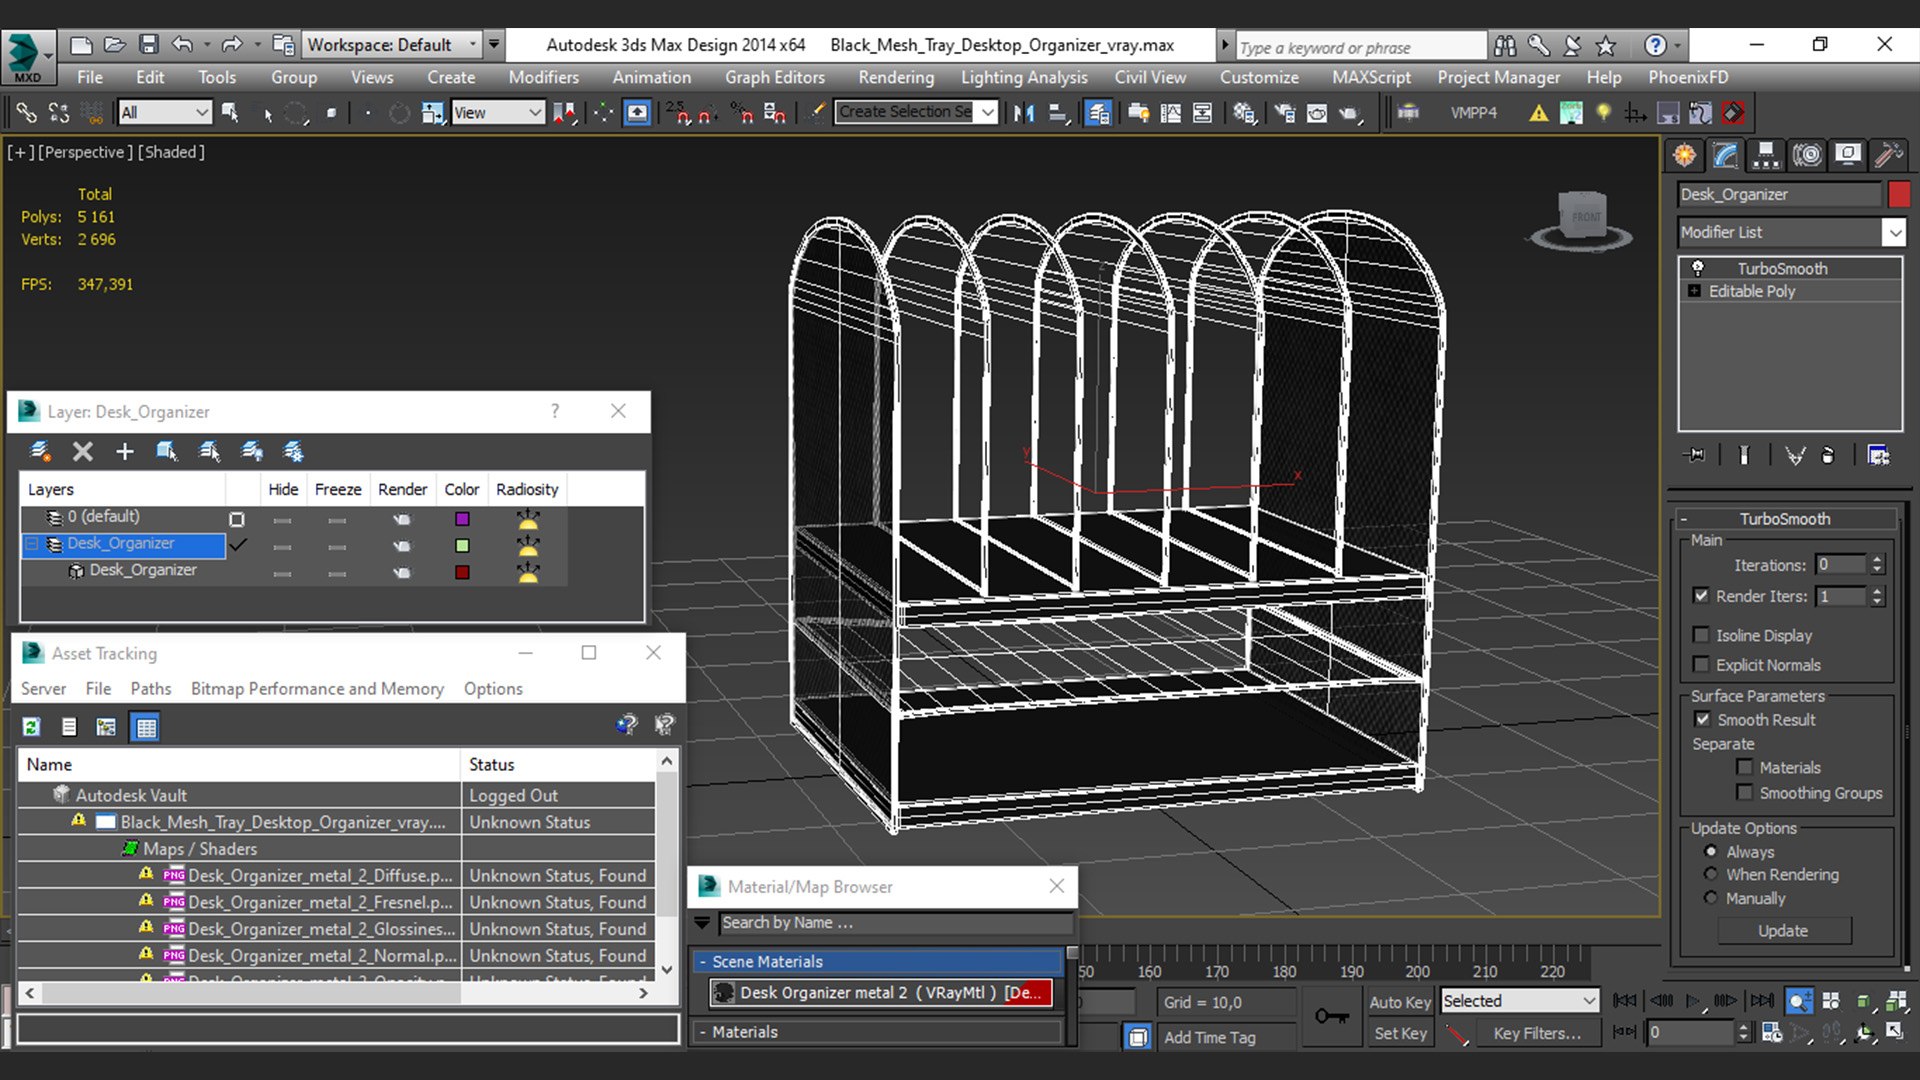Open Paths menu in Asset Tracking

click(x=151, y=689)
